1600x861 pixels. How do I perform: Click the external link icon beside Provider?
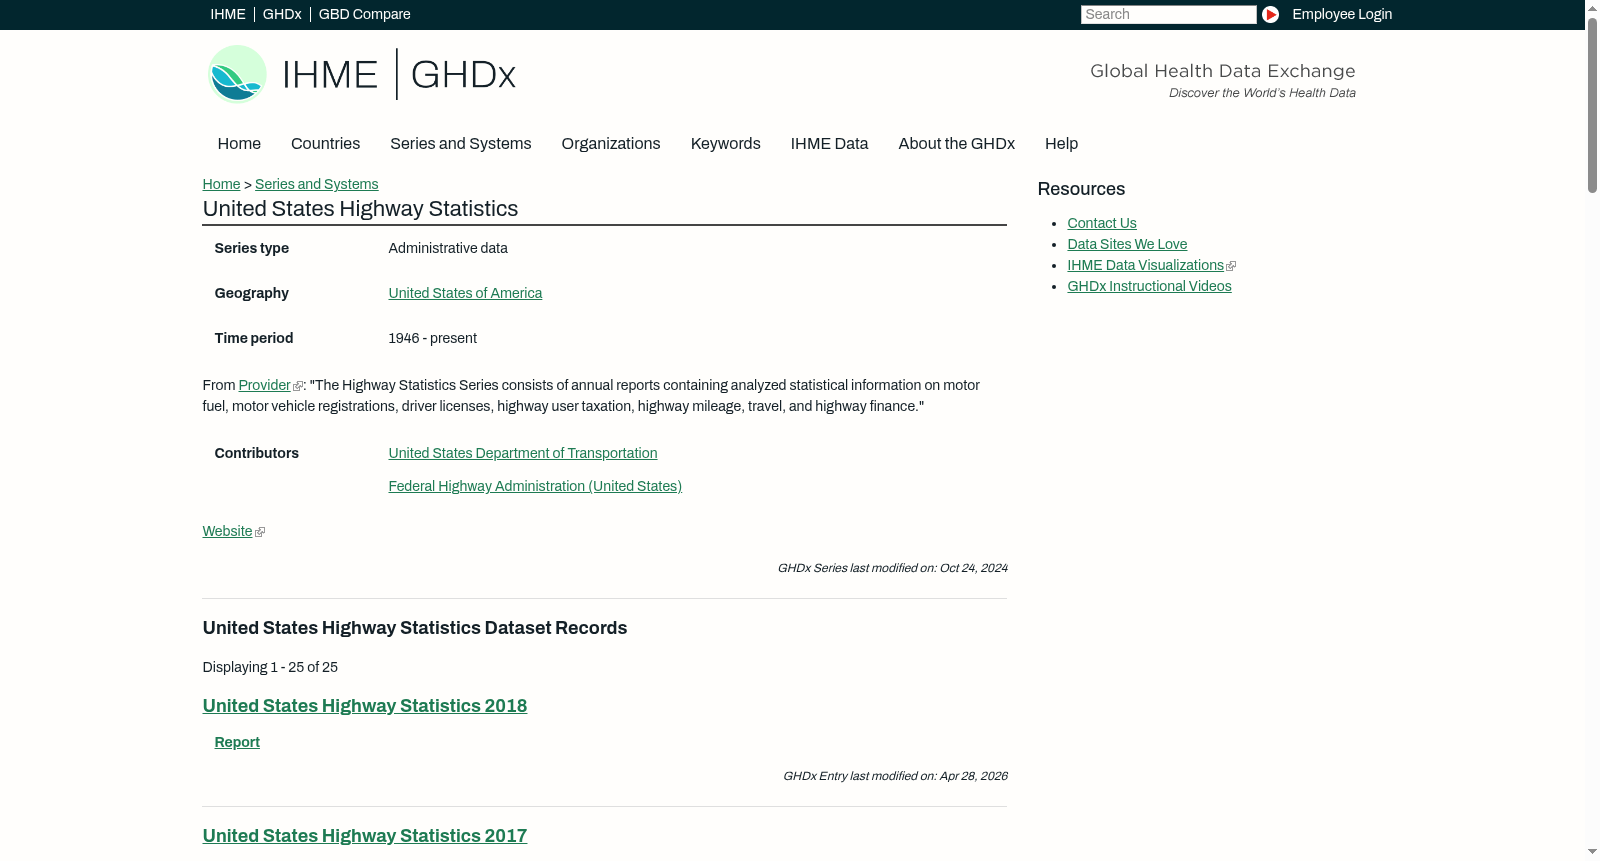tap(298, 386)
